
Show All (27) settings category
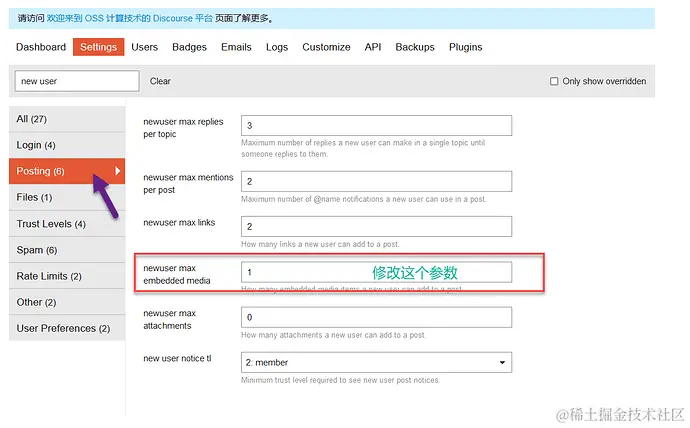67,119
